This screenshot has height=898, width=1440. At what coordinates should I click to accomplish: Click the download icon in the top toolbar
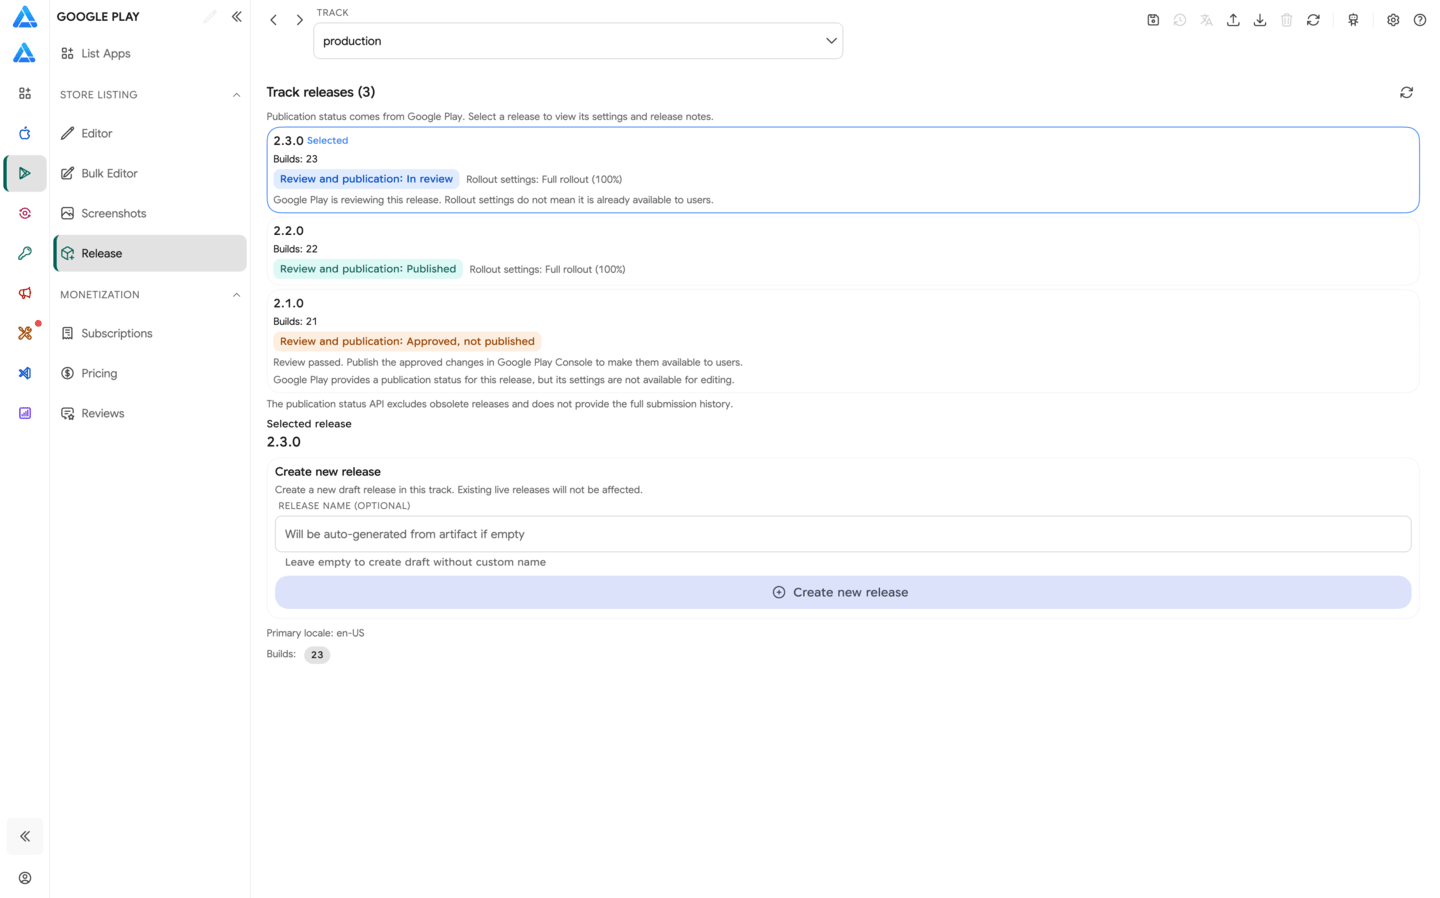[x=1260, y=20]
